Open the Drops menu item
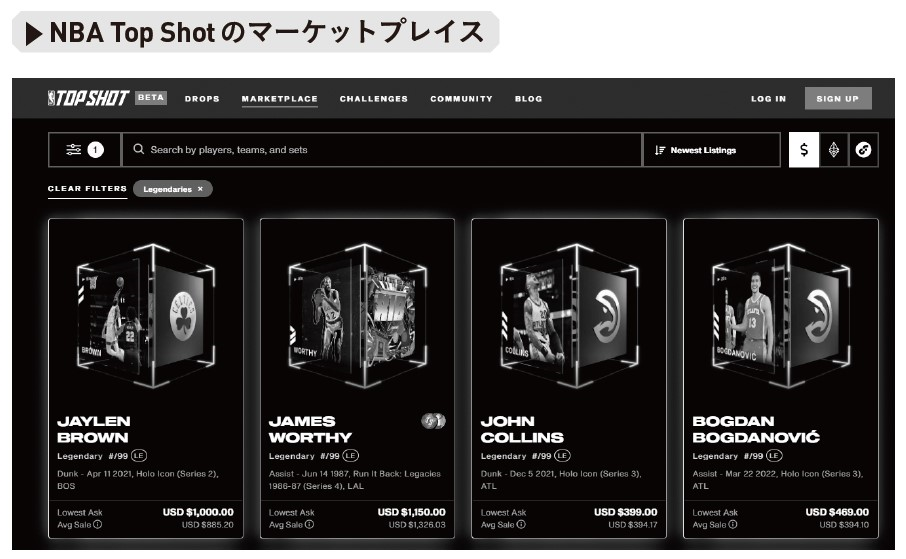 coord(202,99)
